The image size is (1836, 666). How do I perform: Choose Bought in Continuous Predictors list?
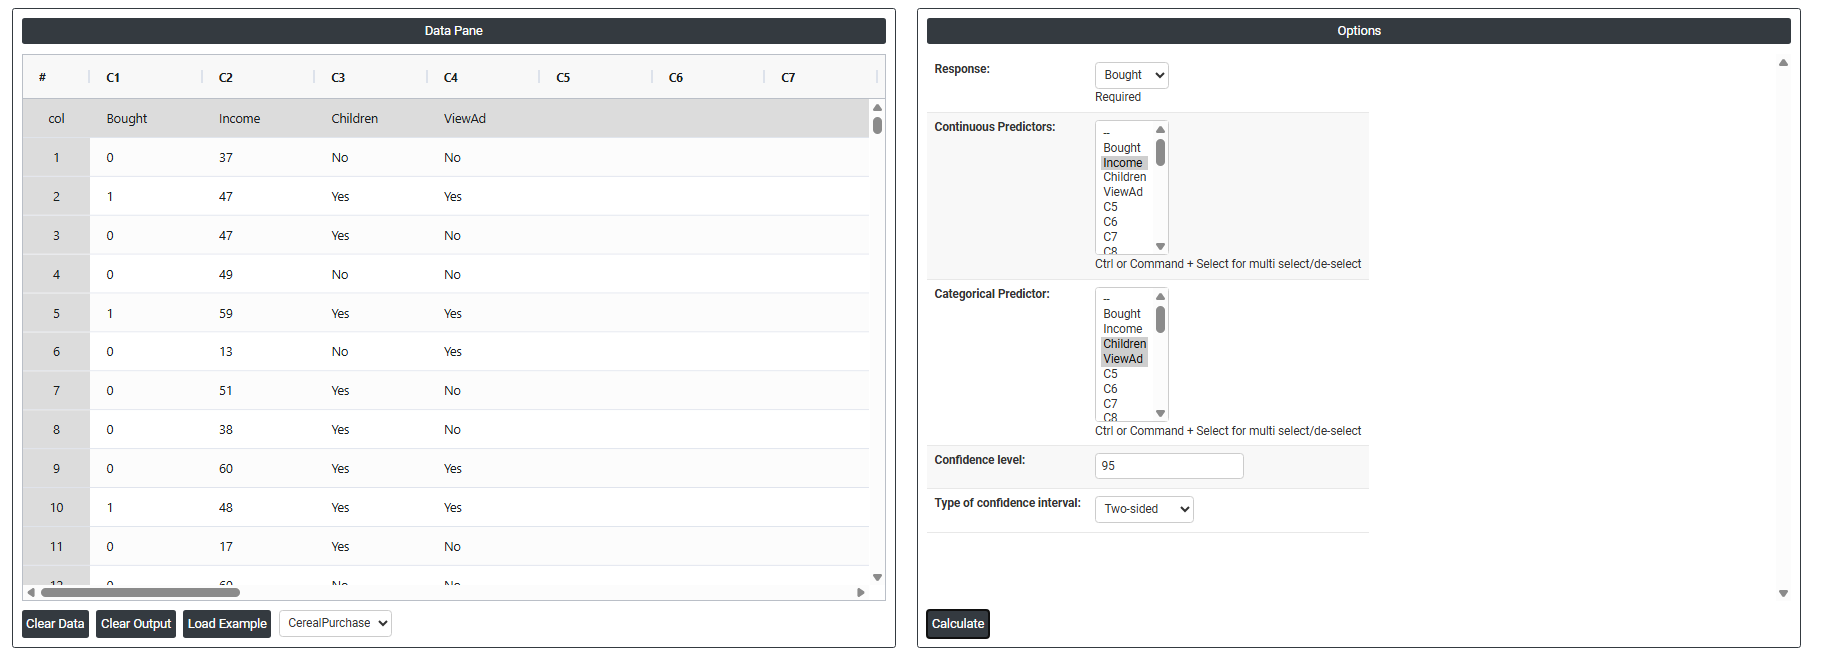coord(1121,148)
